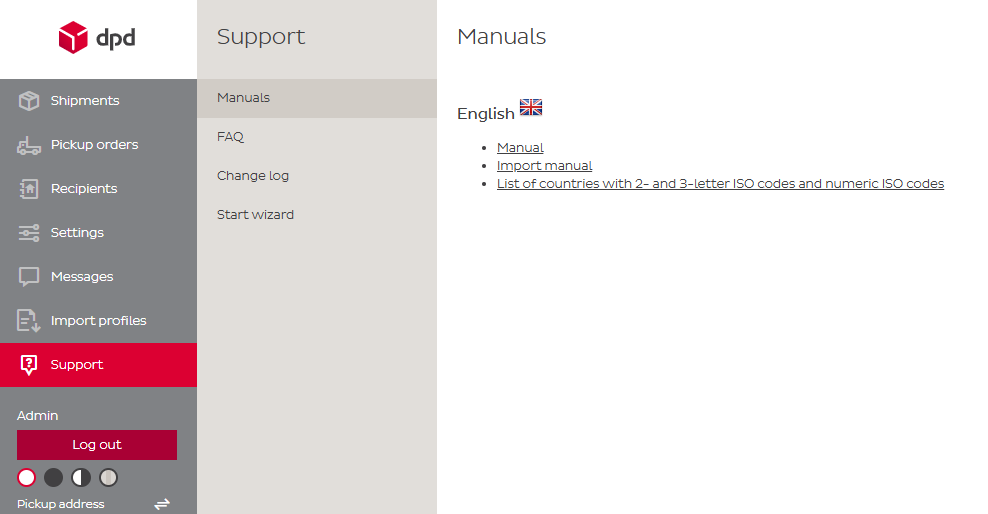Select the dark color theme circle
This screenshot has width=988, height=514.
coord(54,478)
